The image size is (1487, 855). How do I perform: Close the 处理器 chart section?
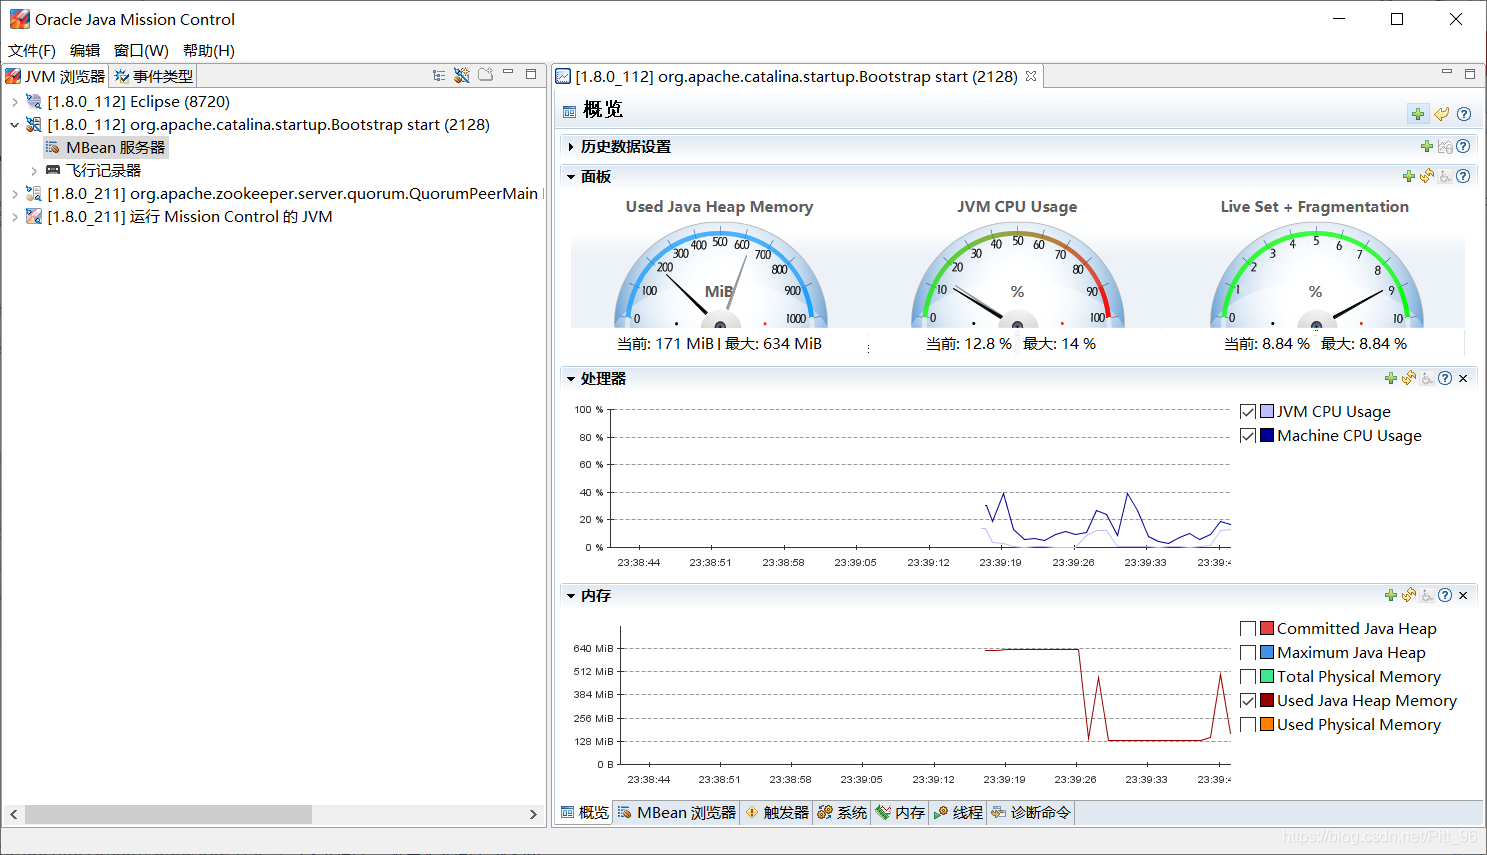point(1463,379)
